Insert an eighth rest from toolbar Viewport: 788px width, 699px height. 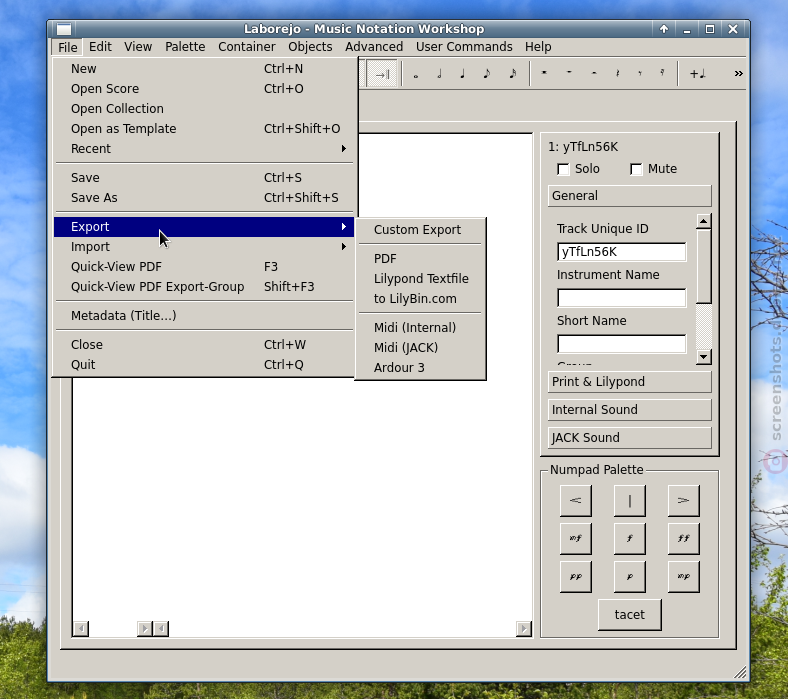[x=640, y=74]
